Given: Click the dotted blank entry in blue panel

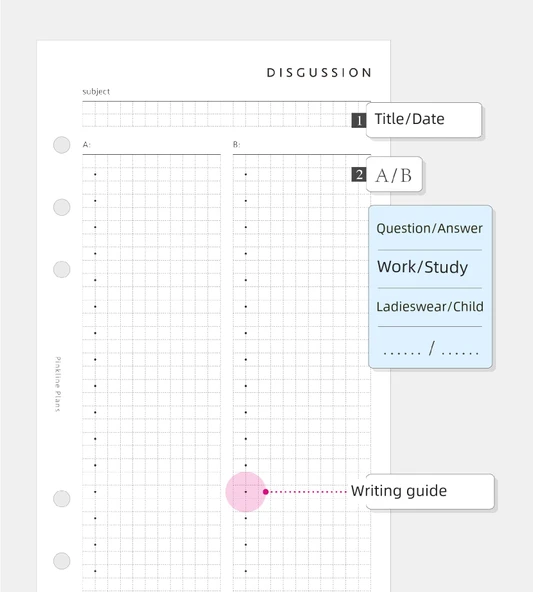Looking at the screenshot, I should point(431,348).
